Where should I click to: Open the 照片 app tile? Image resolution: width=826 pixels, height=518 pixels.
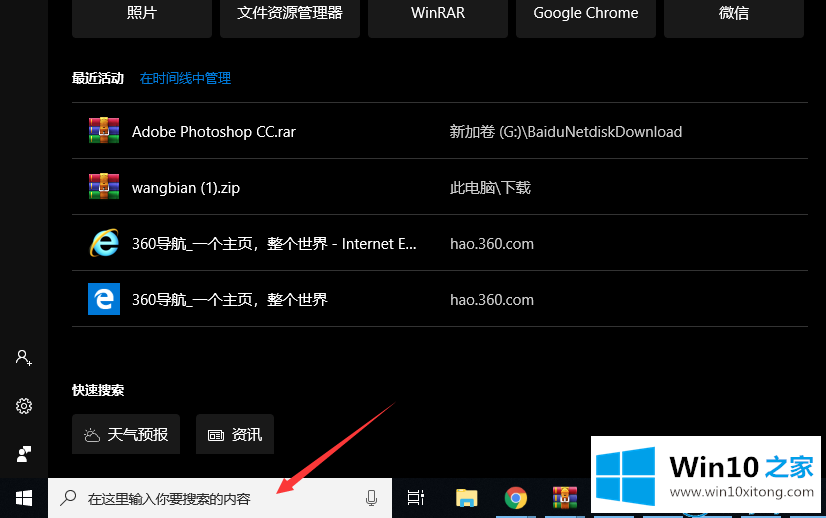point(141,15)
